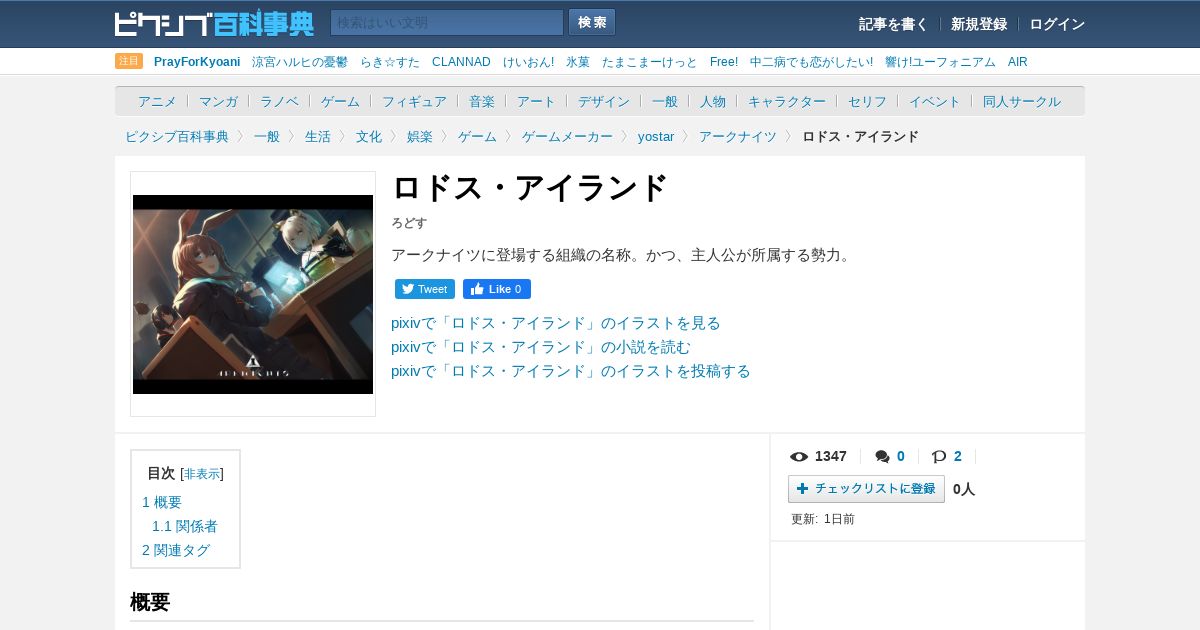Open works count 2 link
The height and width of the screenshot is (630, 1200).
[958, 456]
